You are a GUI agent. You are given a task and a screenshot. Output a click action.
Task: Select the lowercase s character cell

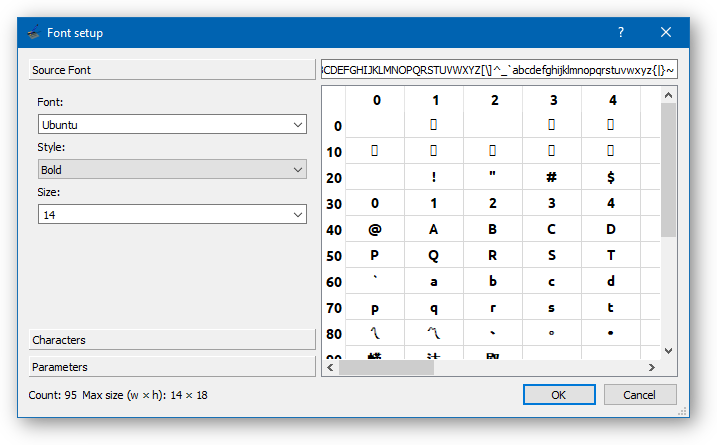(552, 307)
